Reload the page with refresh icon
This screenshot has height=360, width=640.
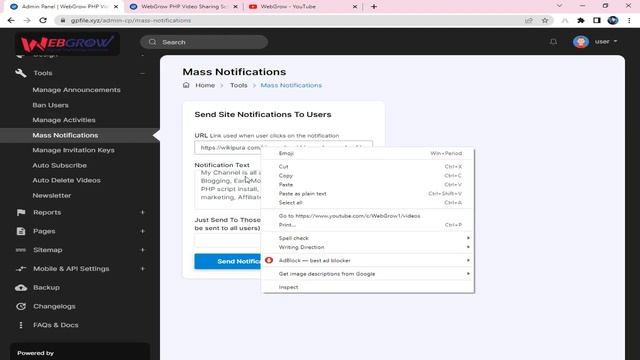pos(43,20)
